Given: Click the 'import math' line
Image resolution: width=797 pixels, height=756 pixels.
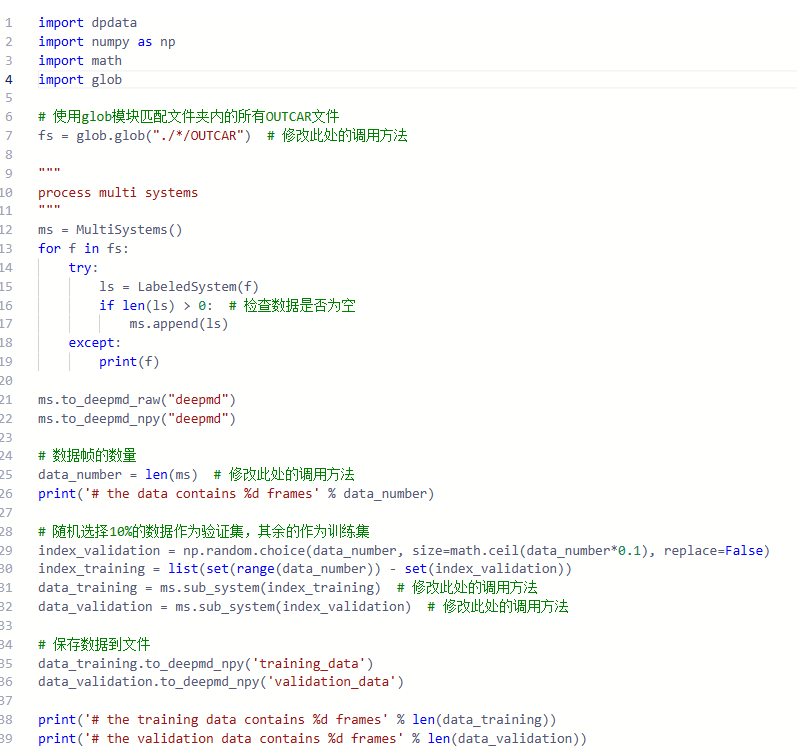Looking at the screenshot, I should point(80,60).
